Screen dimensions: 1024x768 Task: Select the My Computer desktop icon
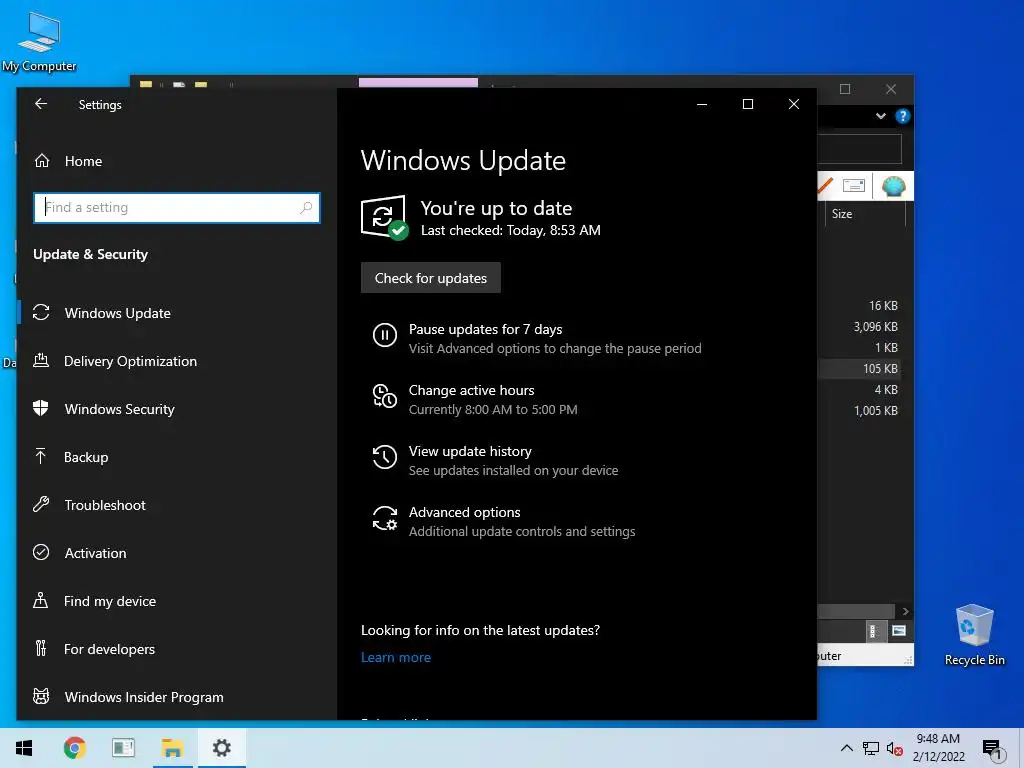click(x=39, y=42)
